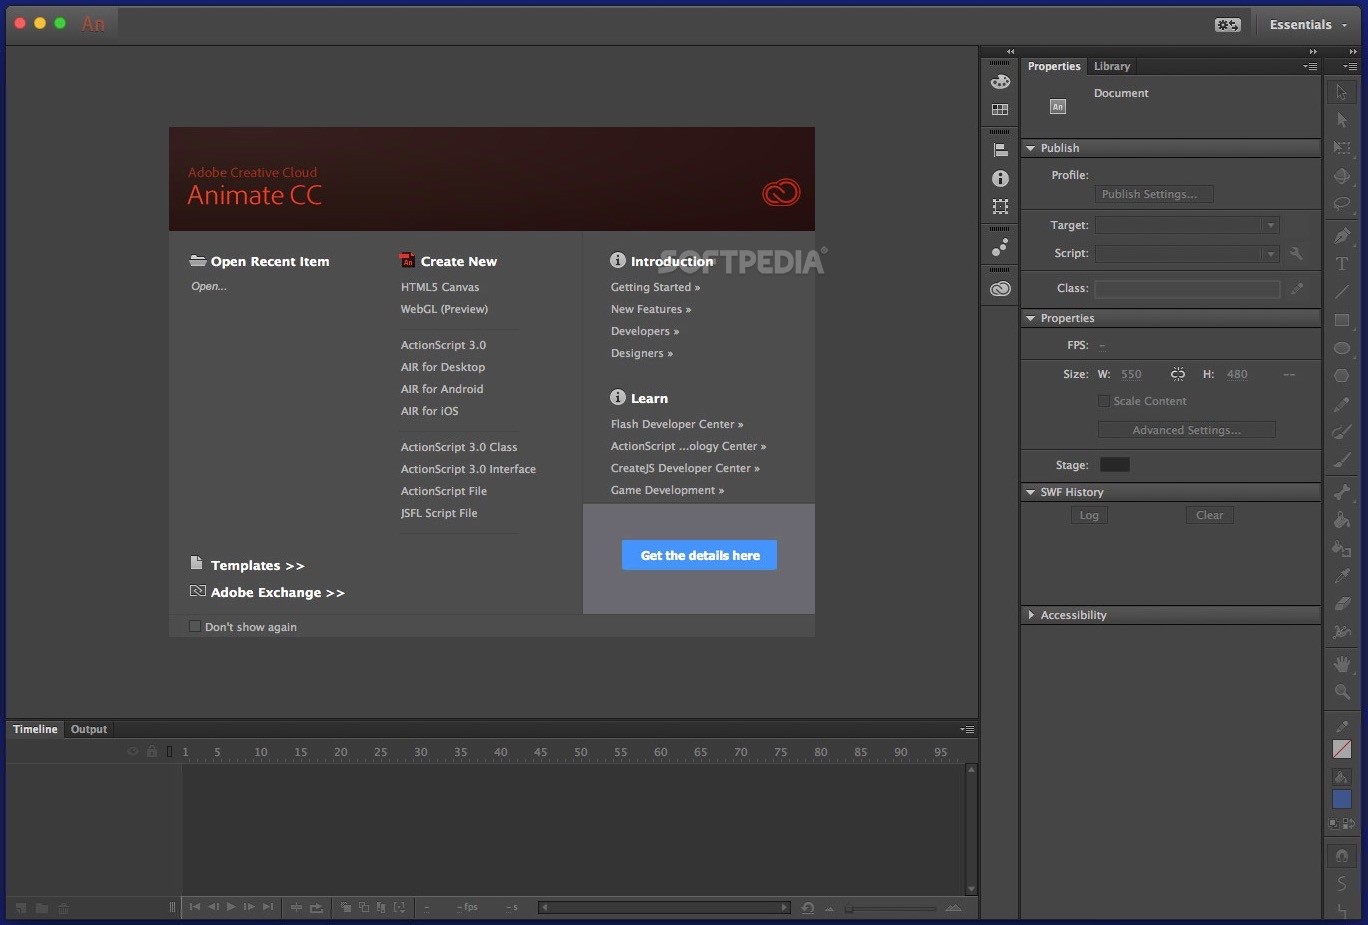This screenshot has width=1368, height=925.
Task: Open the Getting Started link
Action: click(x=655, y=287)
